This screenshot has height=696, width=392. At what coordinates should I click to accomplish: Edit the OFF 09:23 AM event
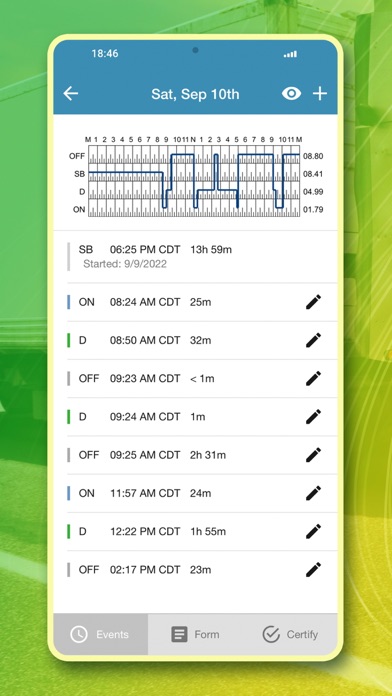[x=313, y=378]
